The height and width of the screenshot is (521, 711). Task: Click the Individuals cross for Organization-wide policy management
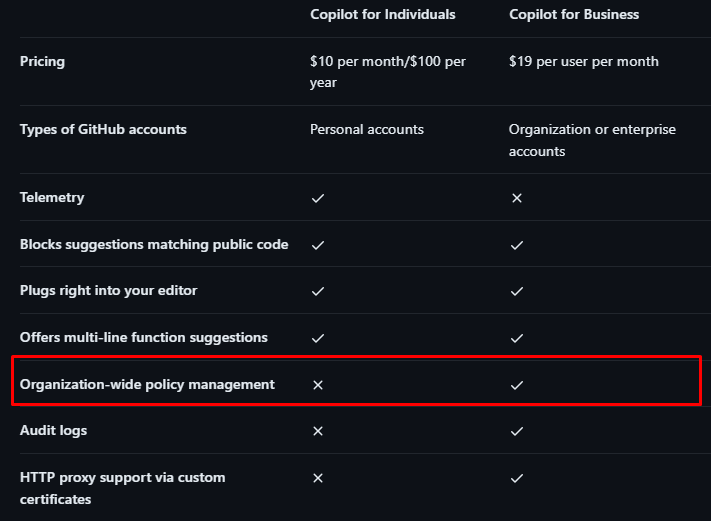tap(317, 385)
